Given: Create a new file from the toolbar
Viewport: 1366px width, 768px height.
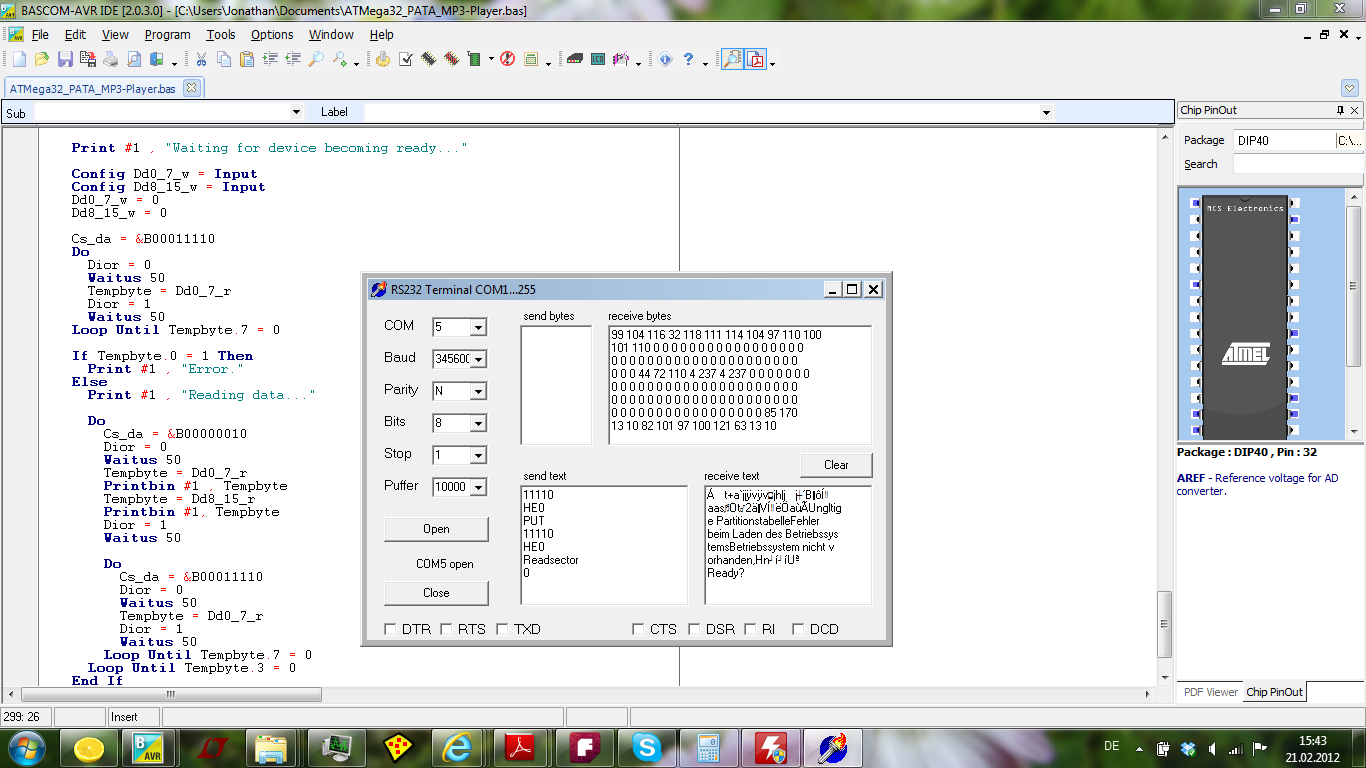Looking at the screenshot, I should coord(19,60).
